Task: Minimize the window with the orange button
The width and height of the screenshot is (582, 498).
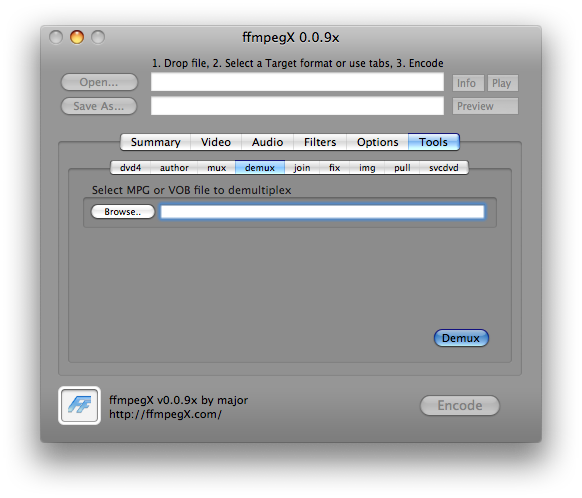Action: coord(77,37)
